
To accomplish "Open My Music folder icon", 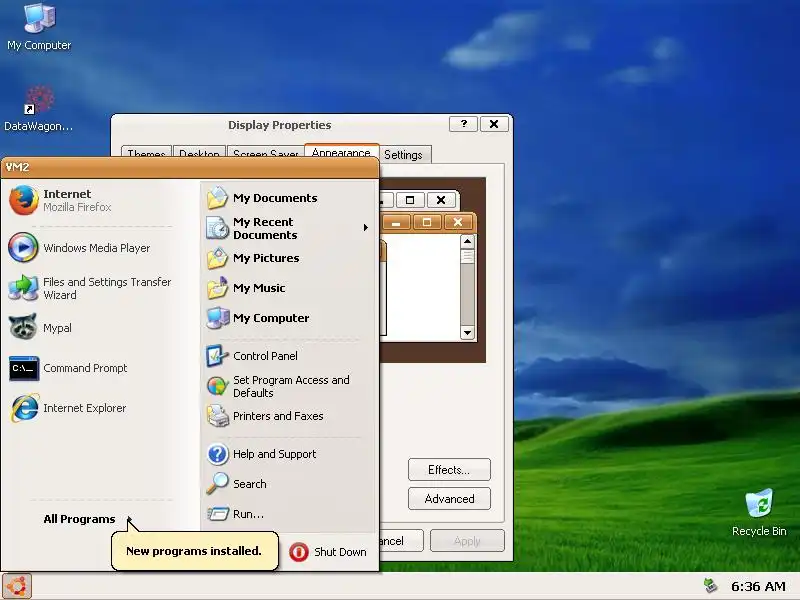I will point(217,288).
